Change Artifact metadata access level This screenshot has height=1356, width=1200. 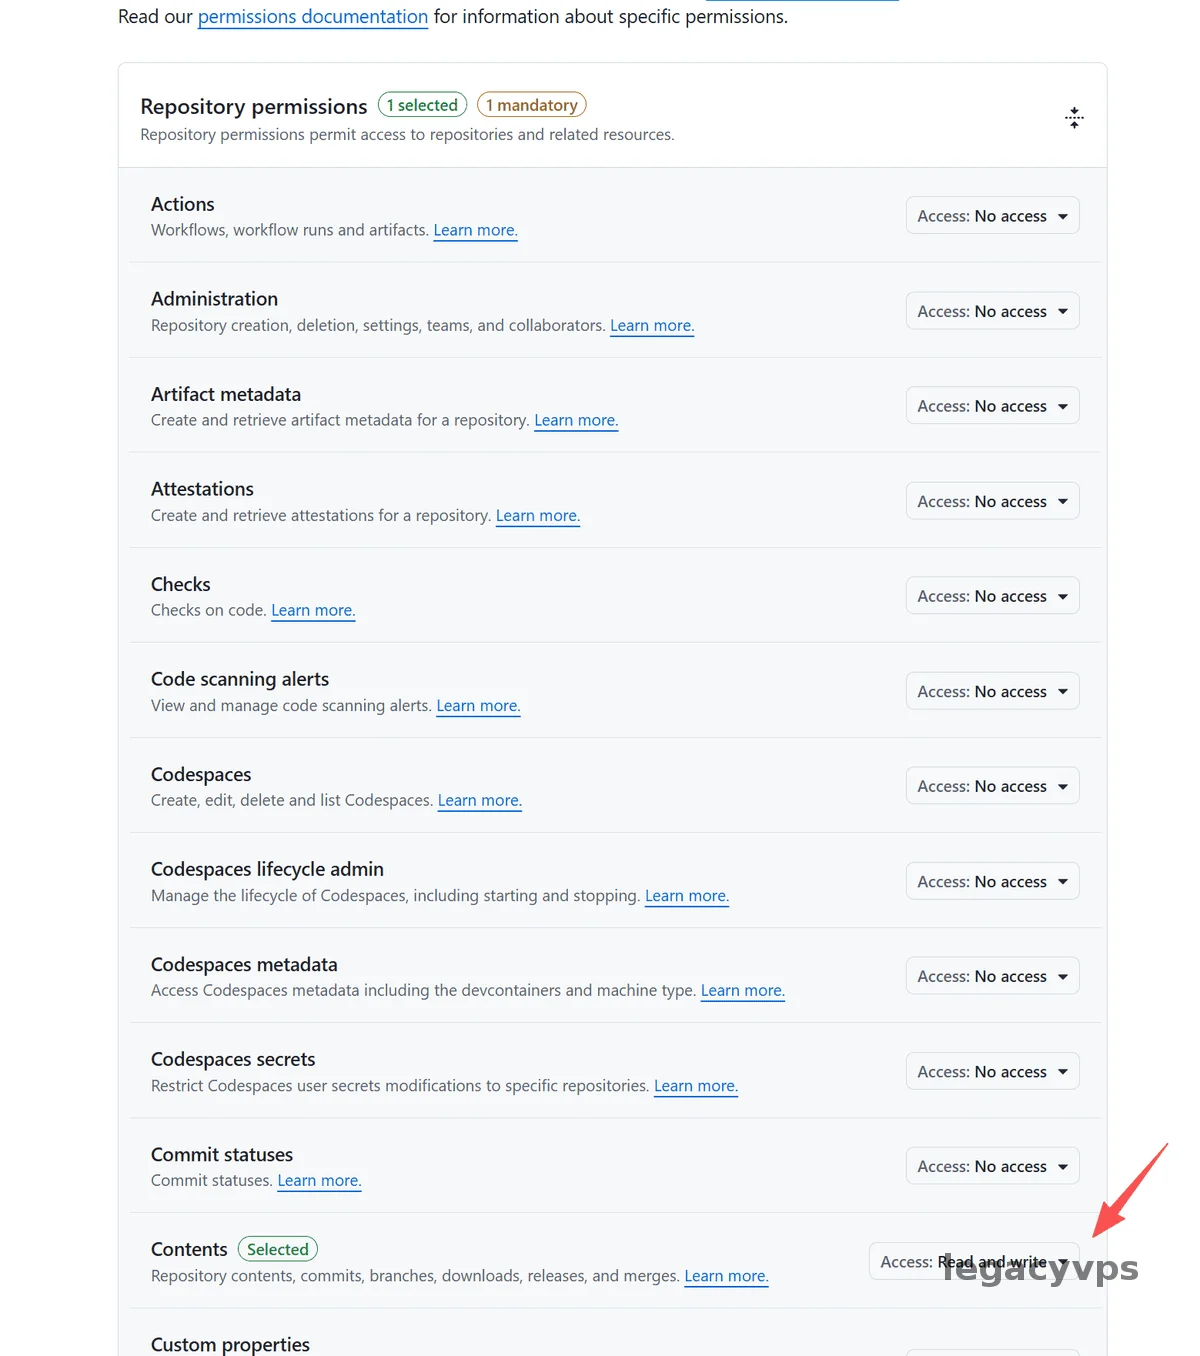coord(992,406)
